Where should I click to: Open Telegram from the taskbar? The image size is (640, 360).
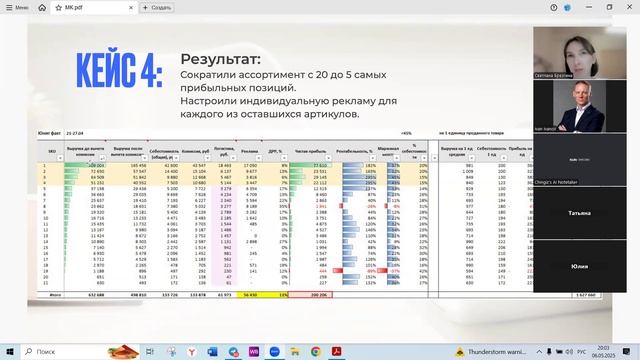(x=233, y=351)
